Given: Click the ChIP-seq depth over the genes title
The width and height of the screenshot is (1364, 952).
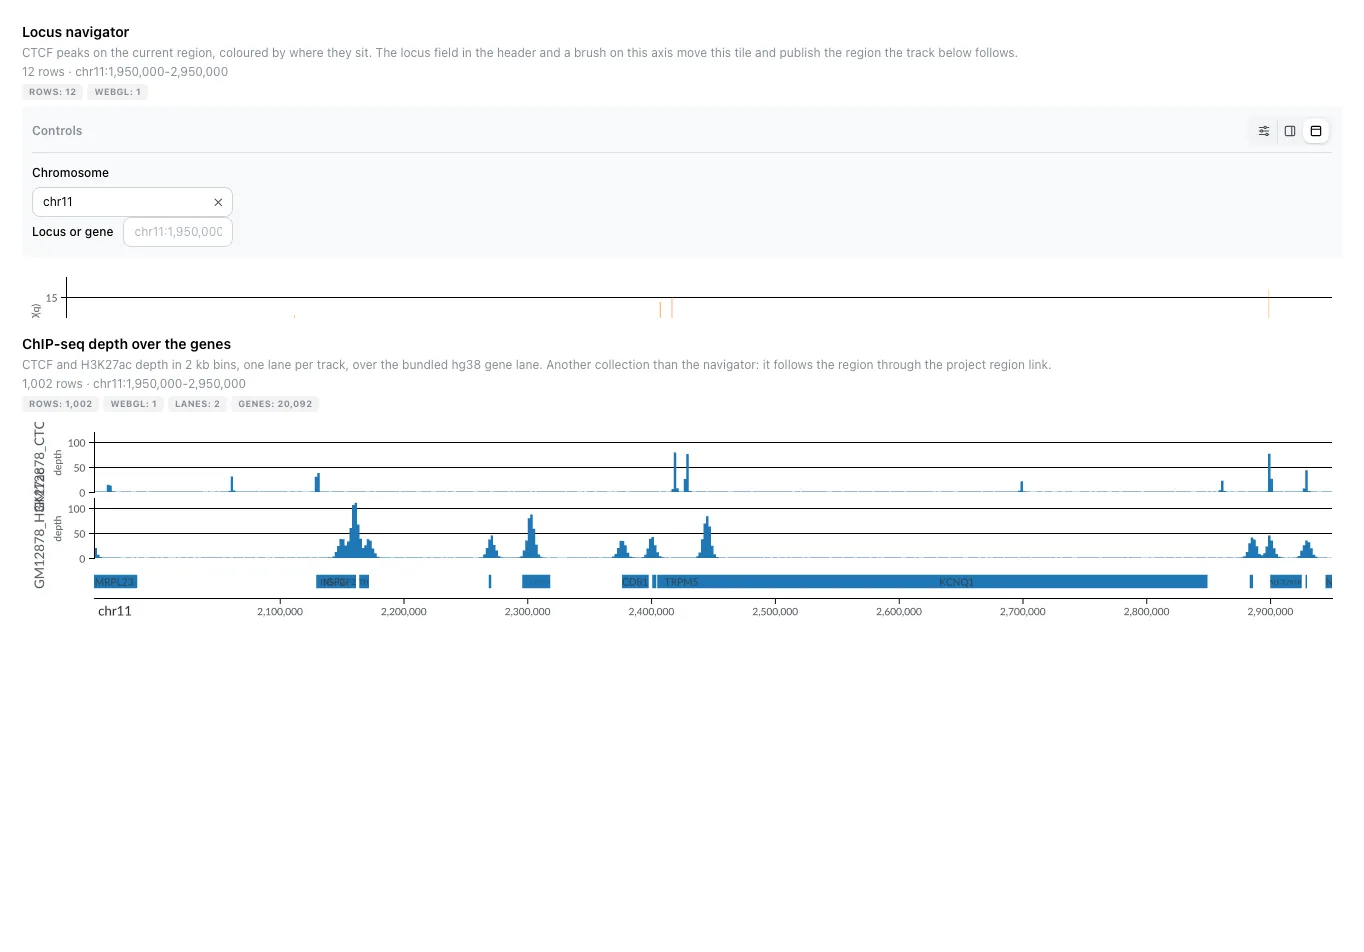Looking at the screenshot, I should (127, 344).
